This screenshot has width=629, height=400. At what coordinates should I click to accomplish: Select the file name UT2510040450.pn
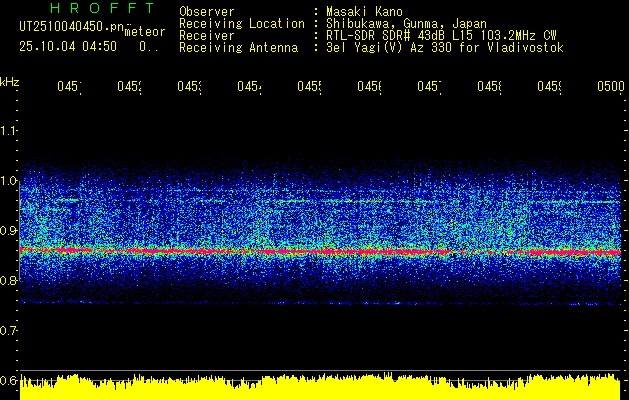click(71, 27)
